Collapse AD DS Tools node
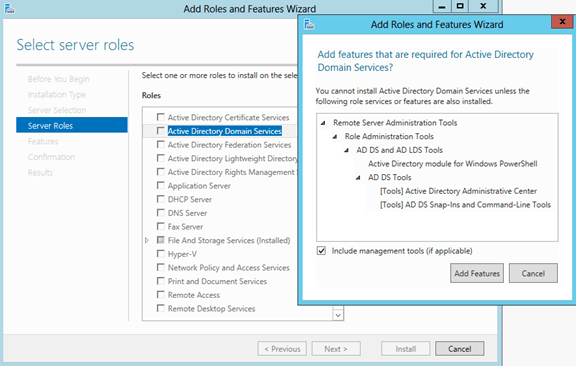The image size is (576, 366). [x=358, y=178]
